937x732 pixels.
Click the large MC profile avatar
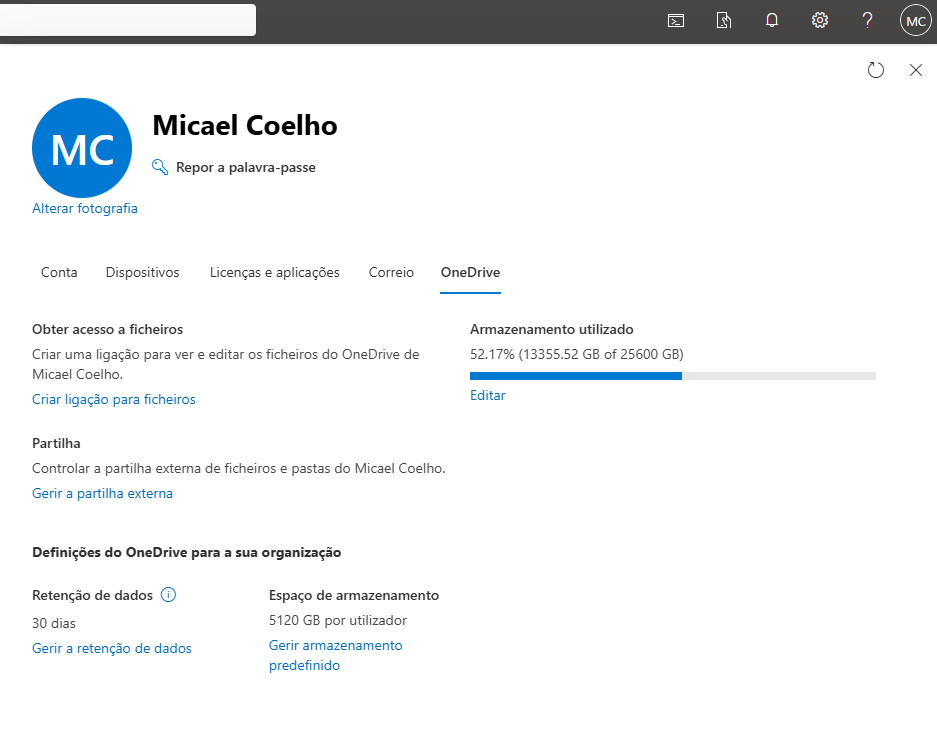click(82, 148)
